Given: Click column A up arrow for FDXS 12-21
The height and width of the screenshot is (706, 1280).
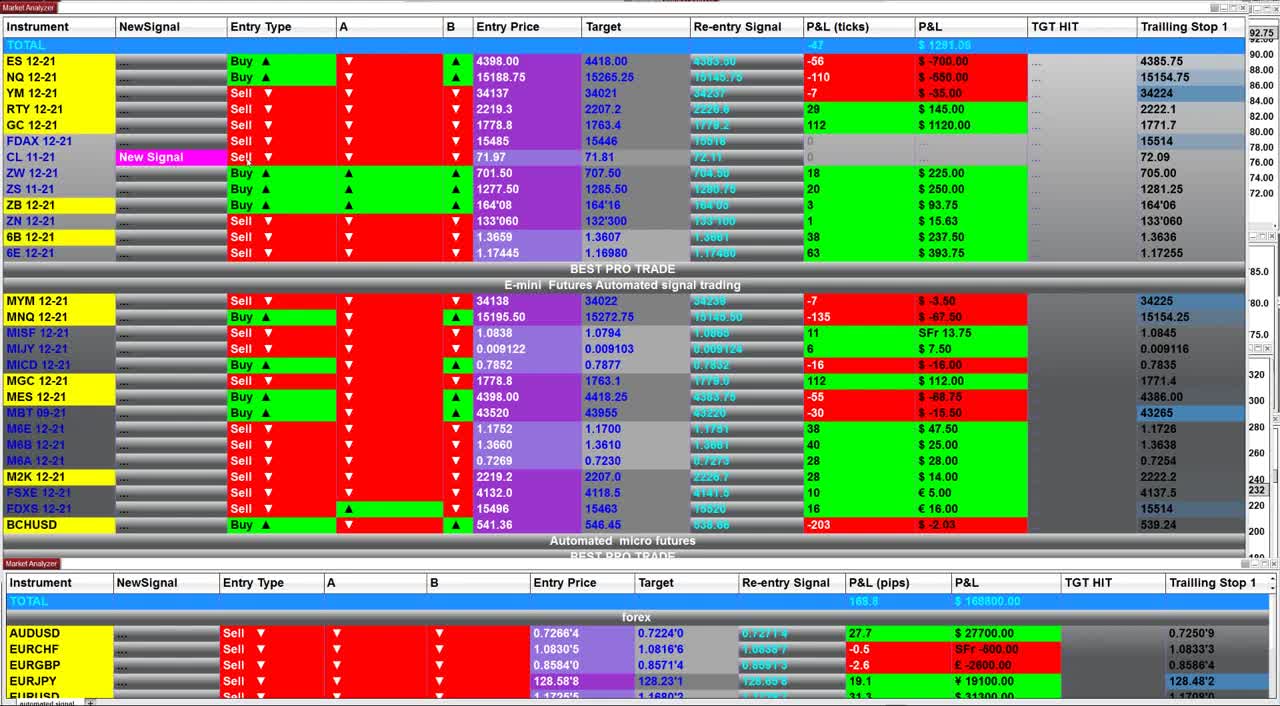Looking at the screenshot, I should pyautogui.click(x=349, y=509).
